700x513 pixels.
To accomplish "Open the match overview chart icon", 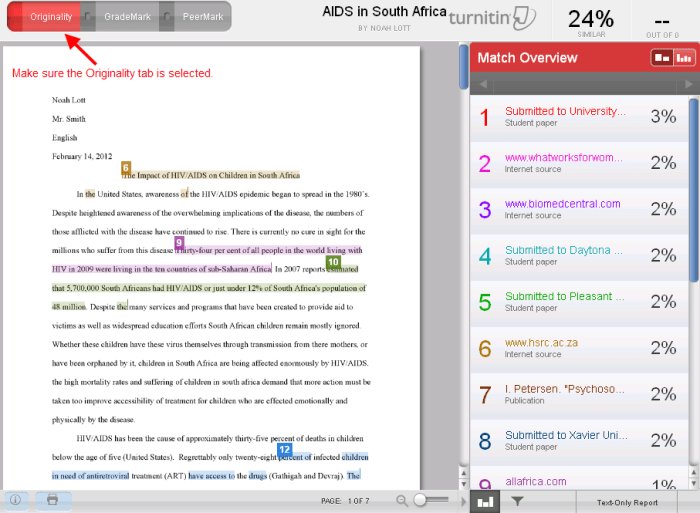I will coord(485,502).
